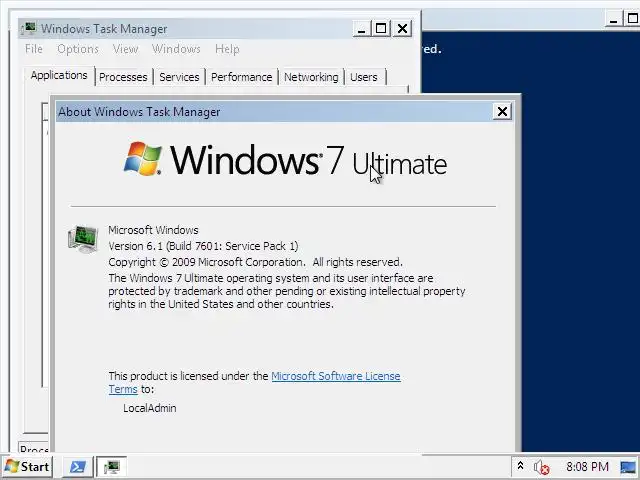Open the Options menu in Task Manager

tap(78, 49)
